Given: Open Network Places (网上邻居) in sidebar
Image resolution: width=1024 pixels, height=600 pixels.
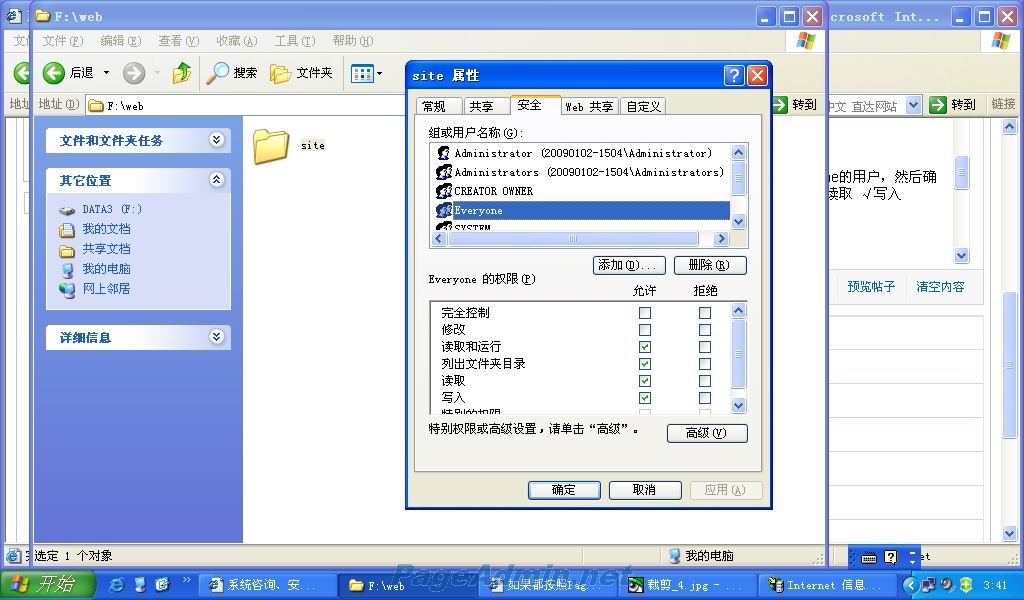Looking at the screenshot, I should [x=106, y=289].
